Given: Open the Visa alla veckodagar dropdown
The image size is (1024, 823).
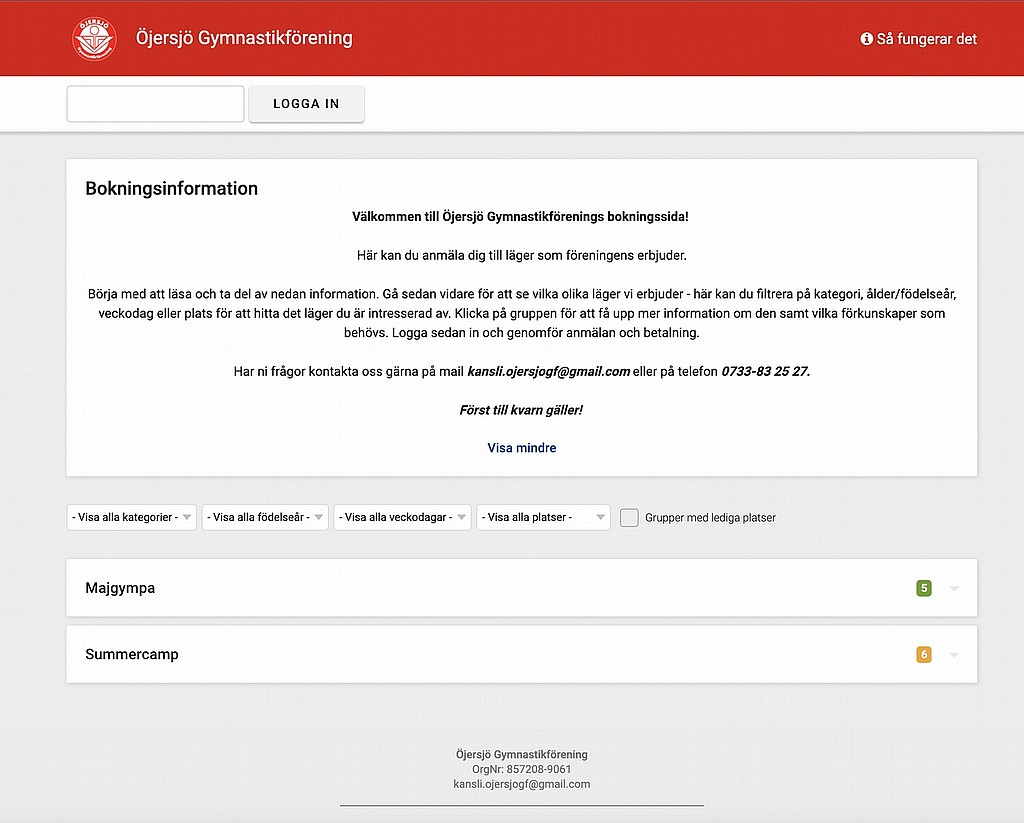Looking at the screenshot, I should click(x=402, y=517).
